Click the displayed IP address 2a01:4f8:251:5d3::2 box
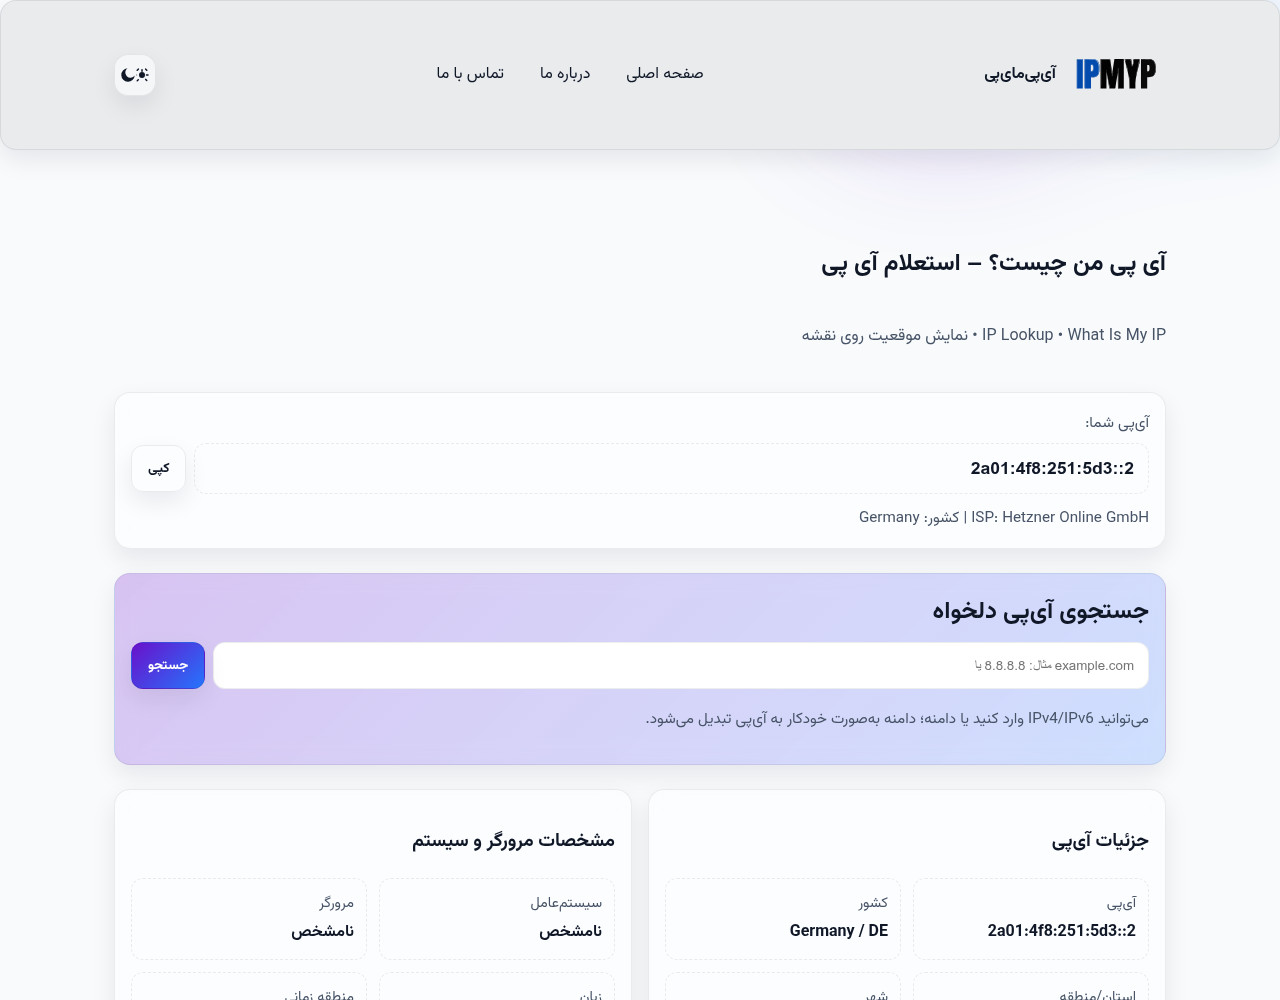 click(671, 469)
